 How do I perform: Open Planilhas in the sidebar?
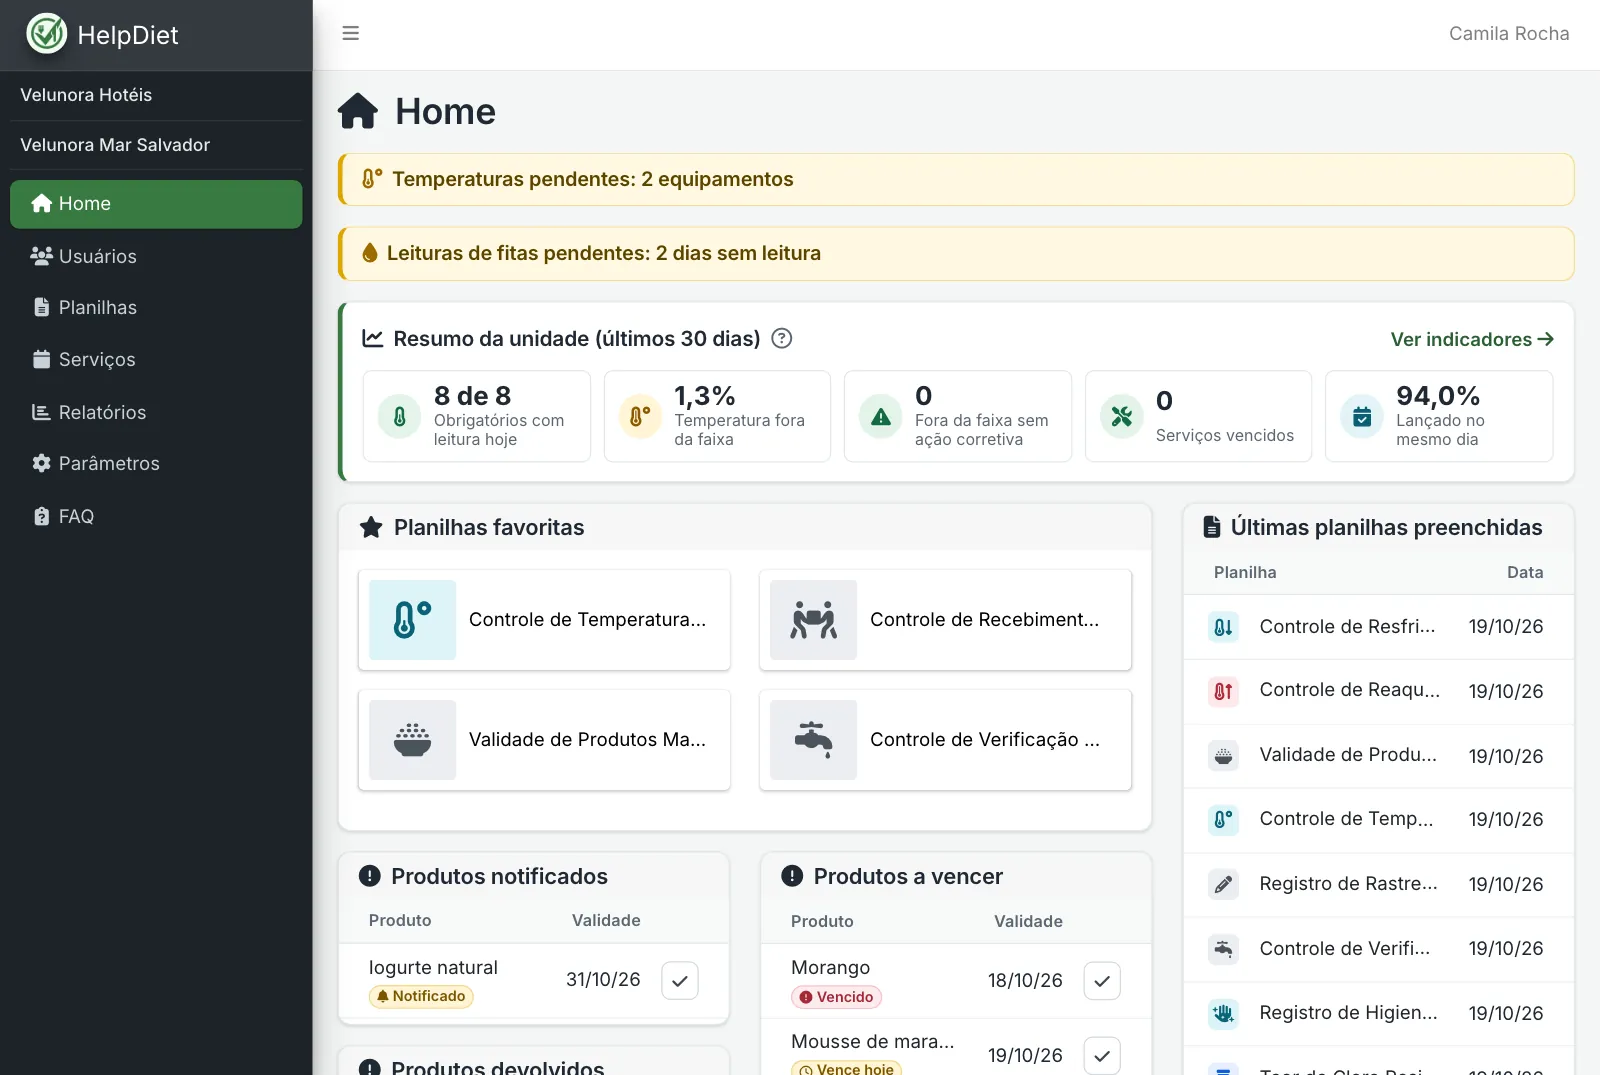coord(156,308)
